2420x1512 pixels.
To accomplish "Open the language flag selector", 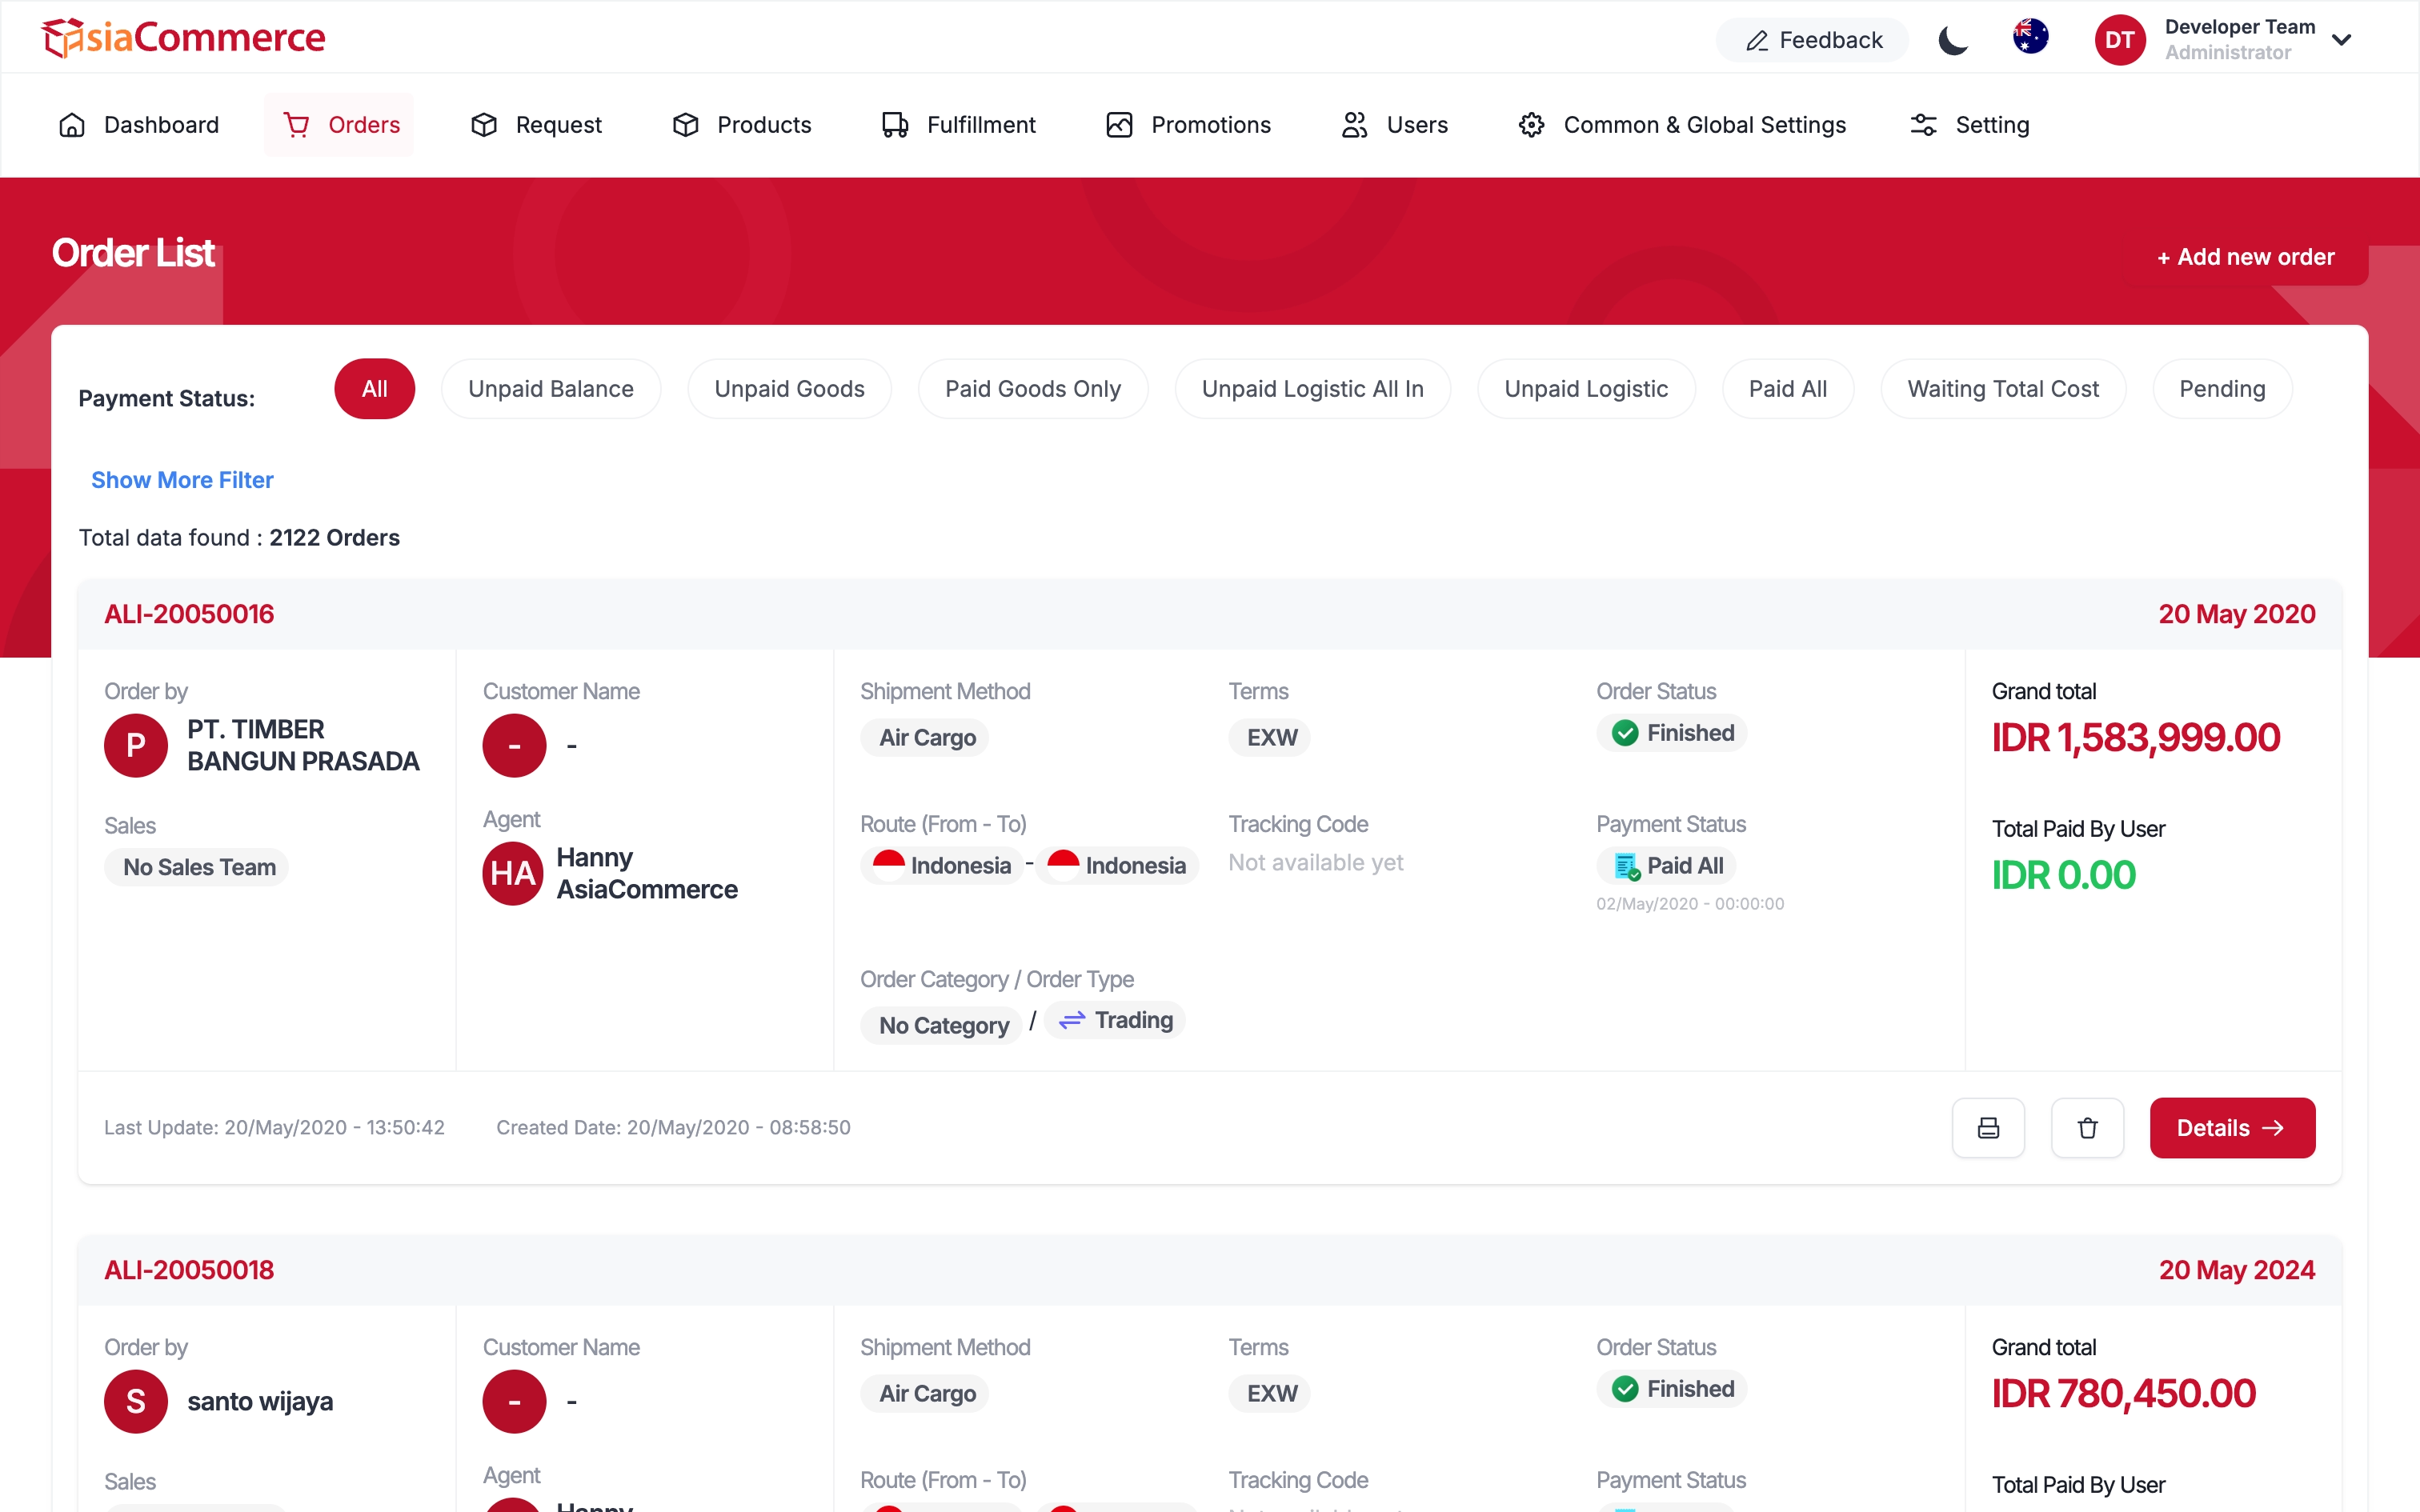I will pos(2030,37).
